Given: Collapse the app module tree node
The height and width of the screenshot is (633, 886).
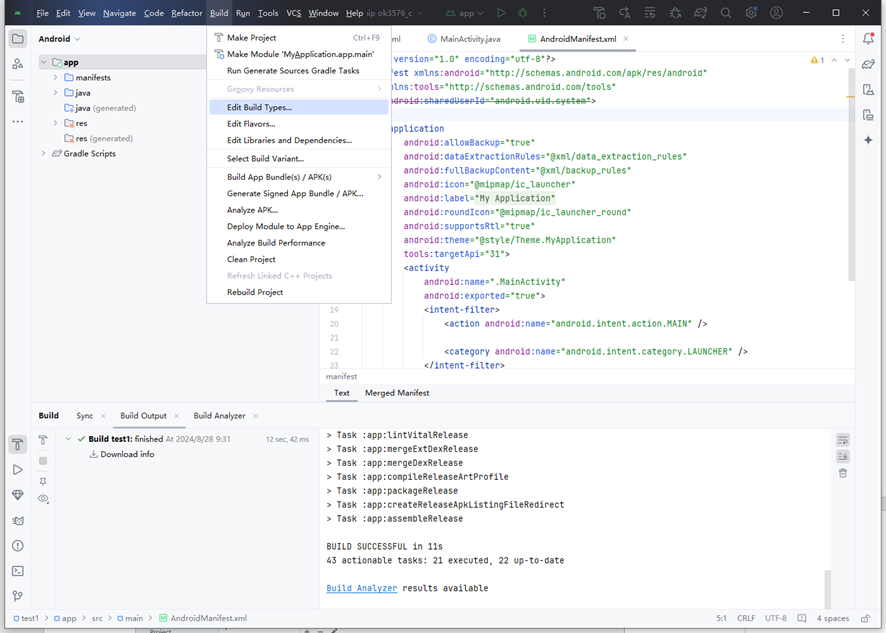Looking at the screenshot, I should (x=44, y=62).
